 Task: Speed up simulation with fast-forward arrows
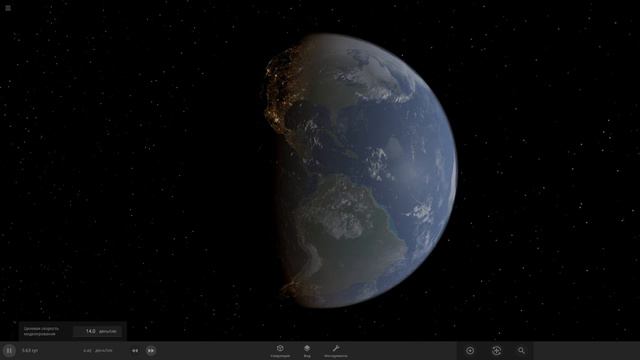151,351
